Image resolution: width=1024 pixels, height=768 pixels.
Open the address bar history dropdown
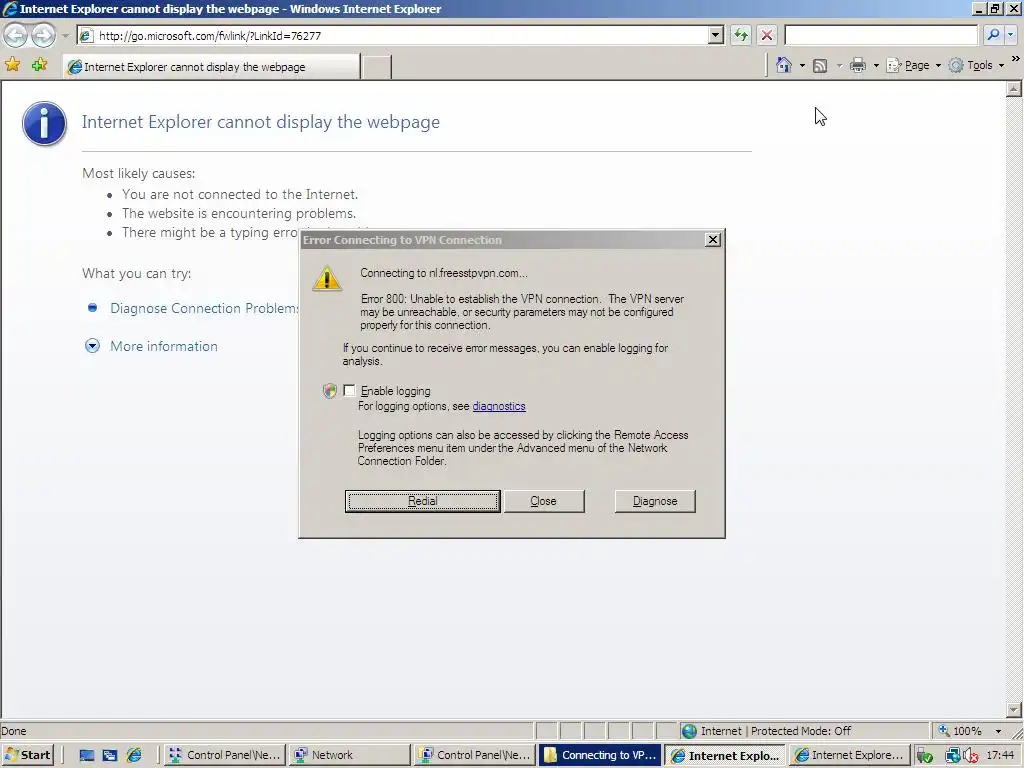tap(716, 35)
